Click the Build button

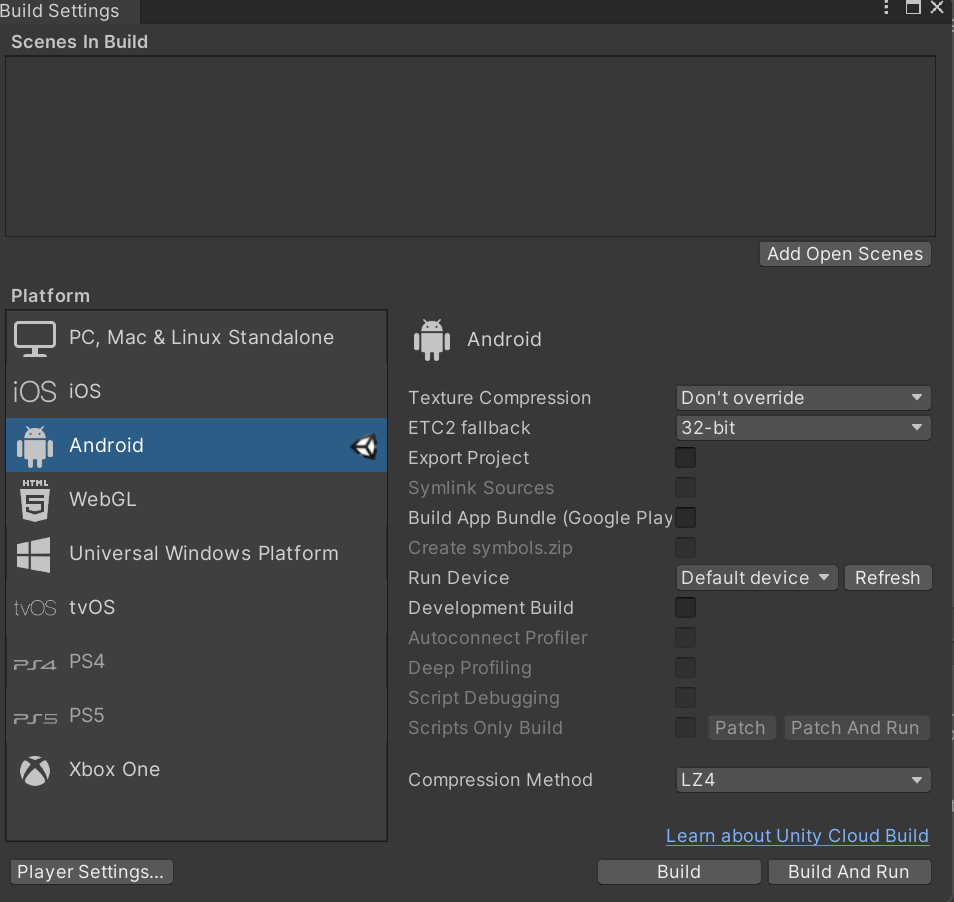tap(679, 872)
